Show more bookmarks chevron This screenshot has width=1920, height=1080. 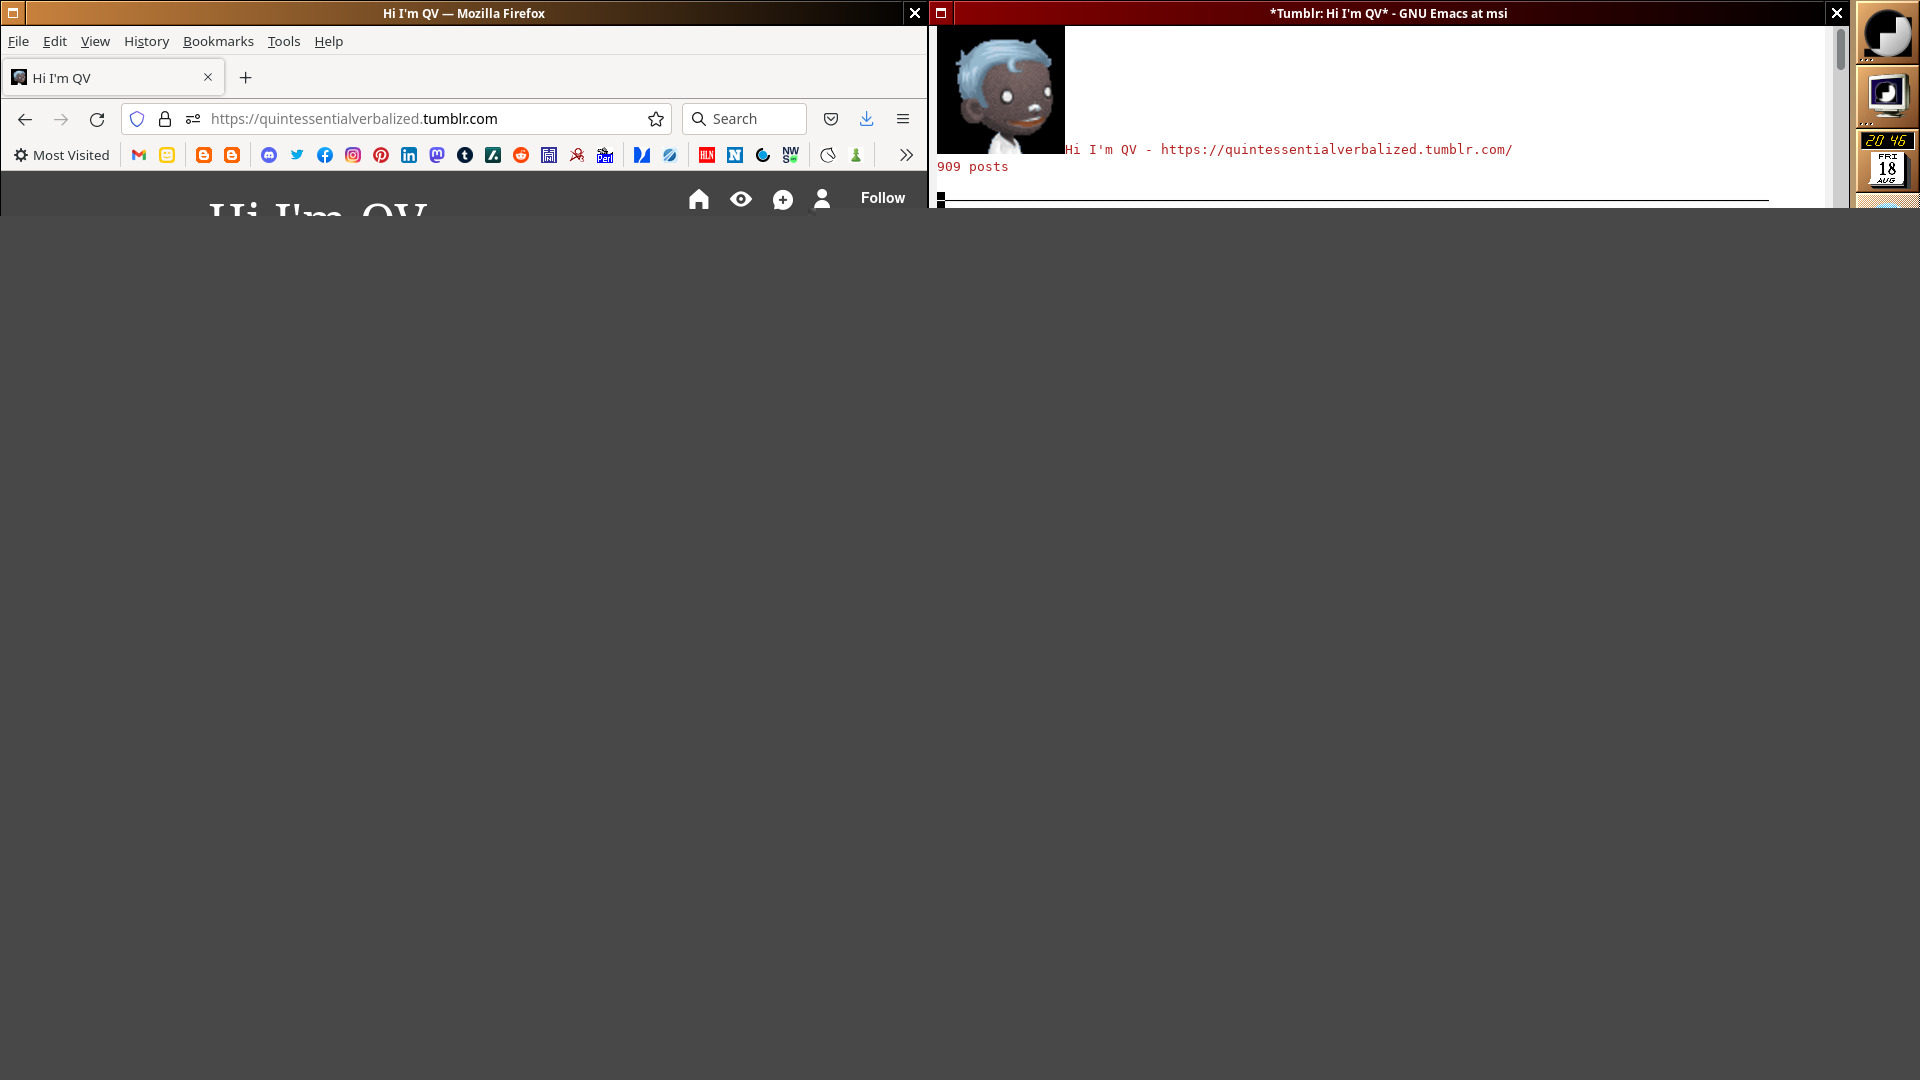(906, 155)
